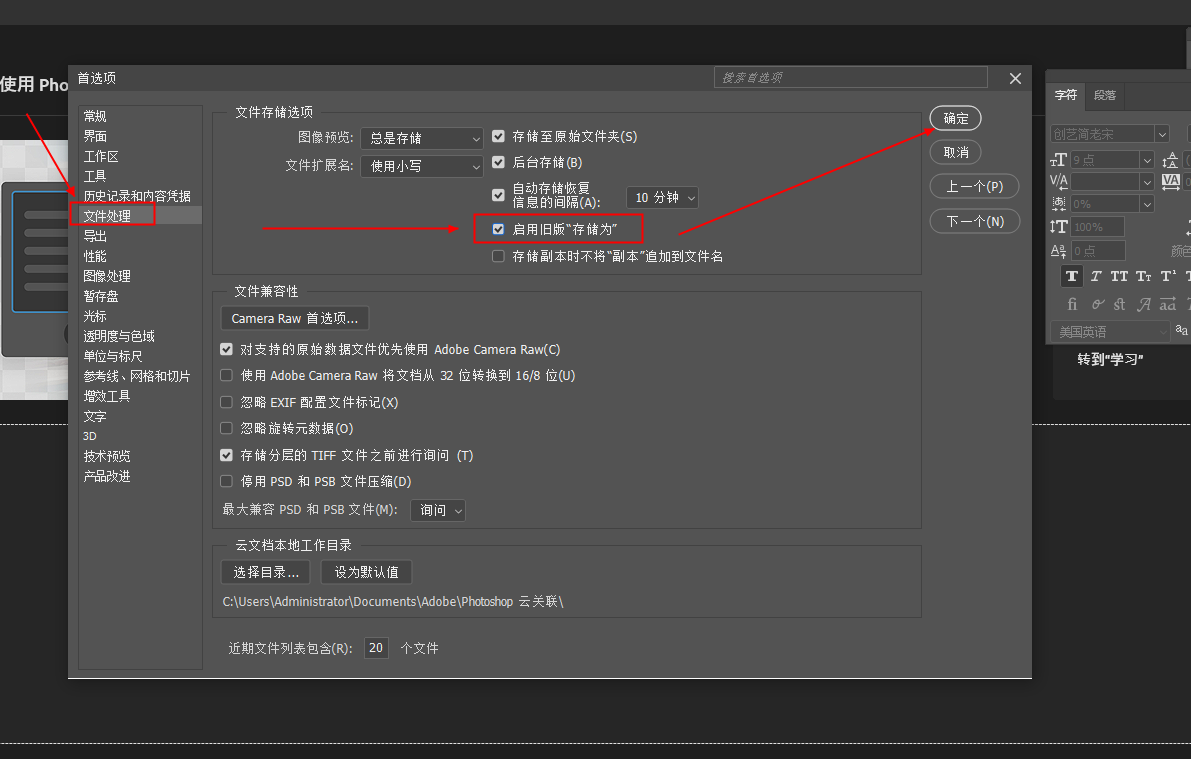Image resolution: width=1191 pixels, height=759 pixels.
Task: Enable all caps formatting
Action: tap(1120, 277)
